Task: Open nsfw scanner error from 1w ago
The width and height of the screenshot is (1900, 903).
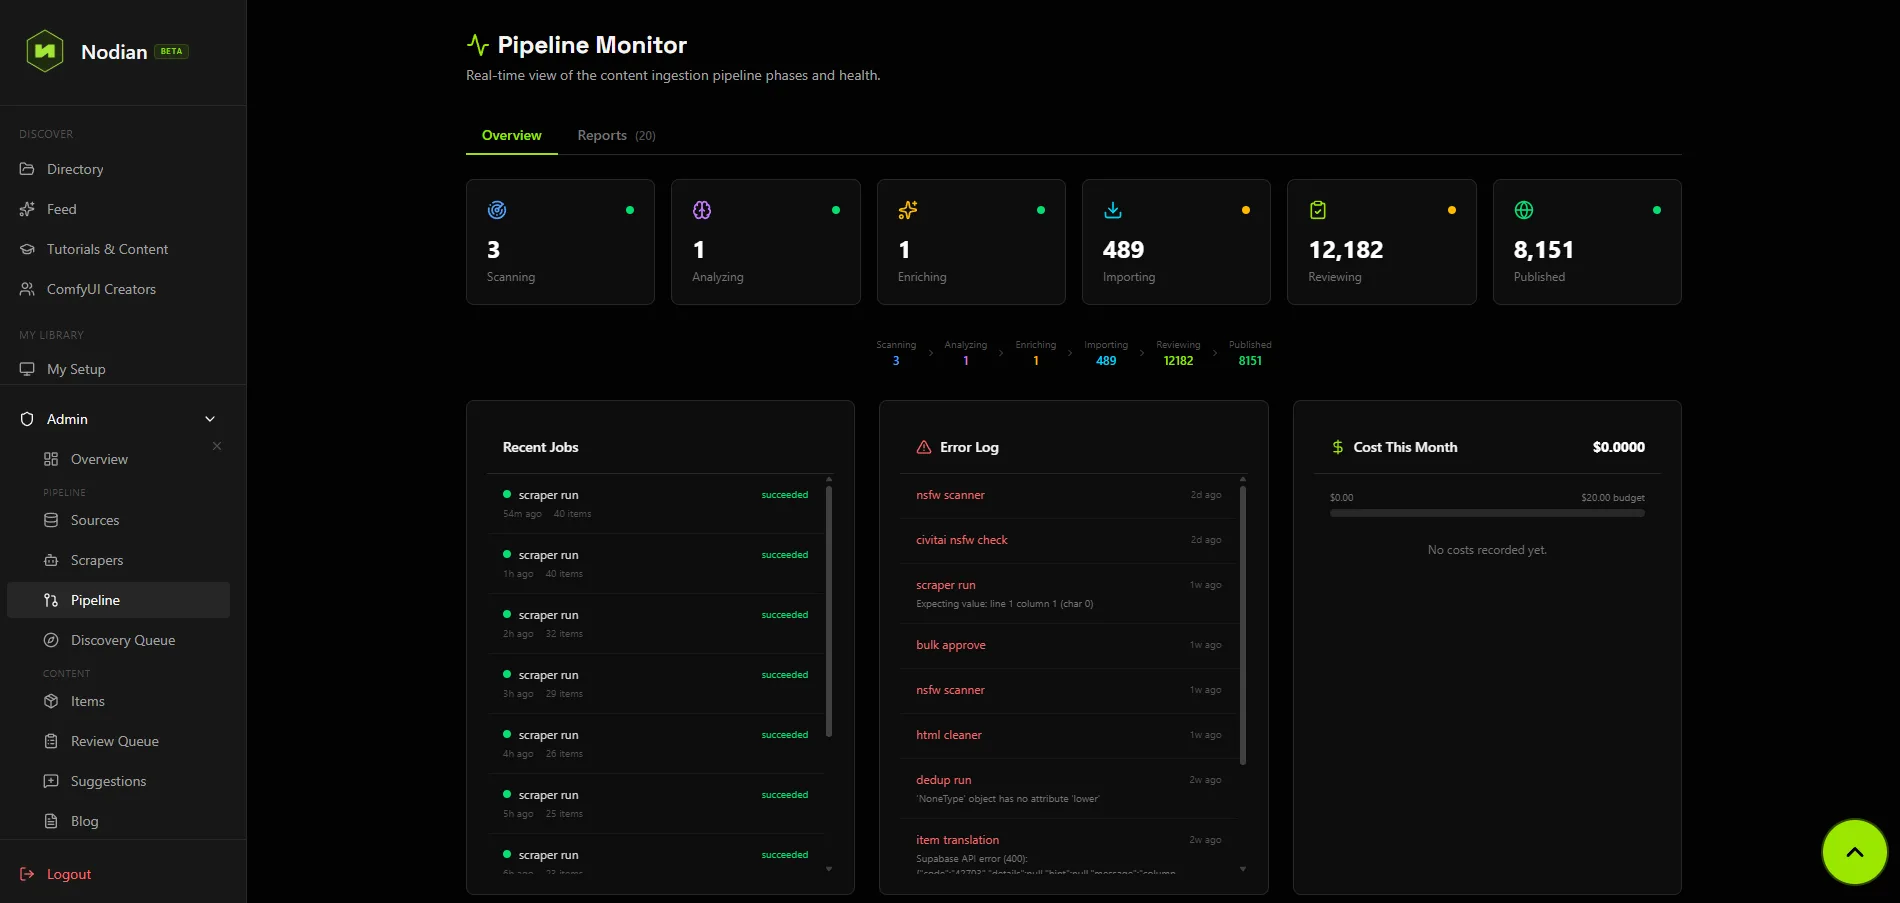Action: [x=1069, y=690]
